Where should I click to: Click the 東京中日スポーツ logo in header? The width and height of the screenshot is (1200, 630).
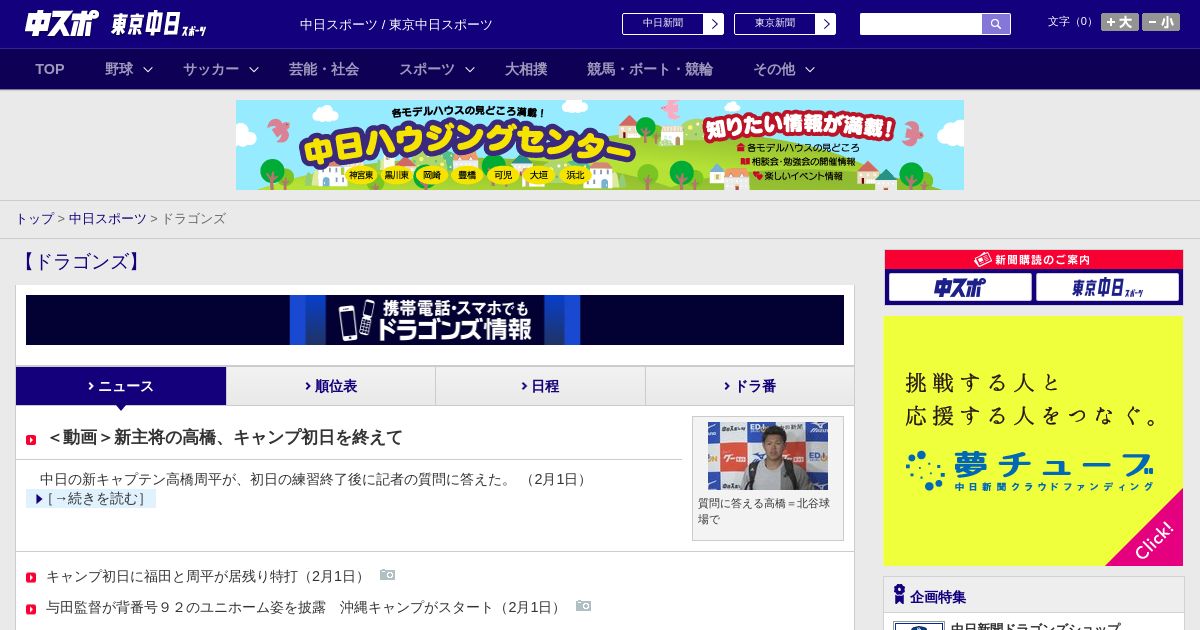click(x=159, y=24)
